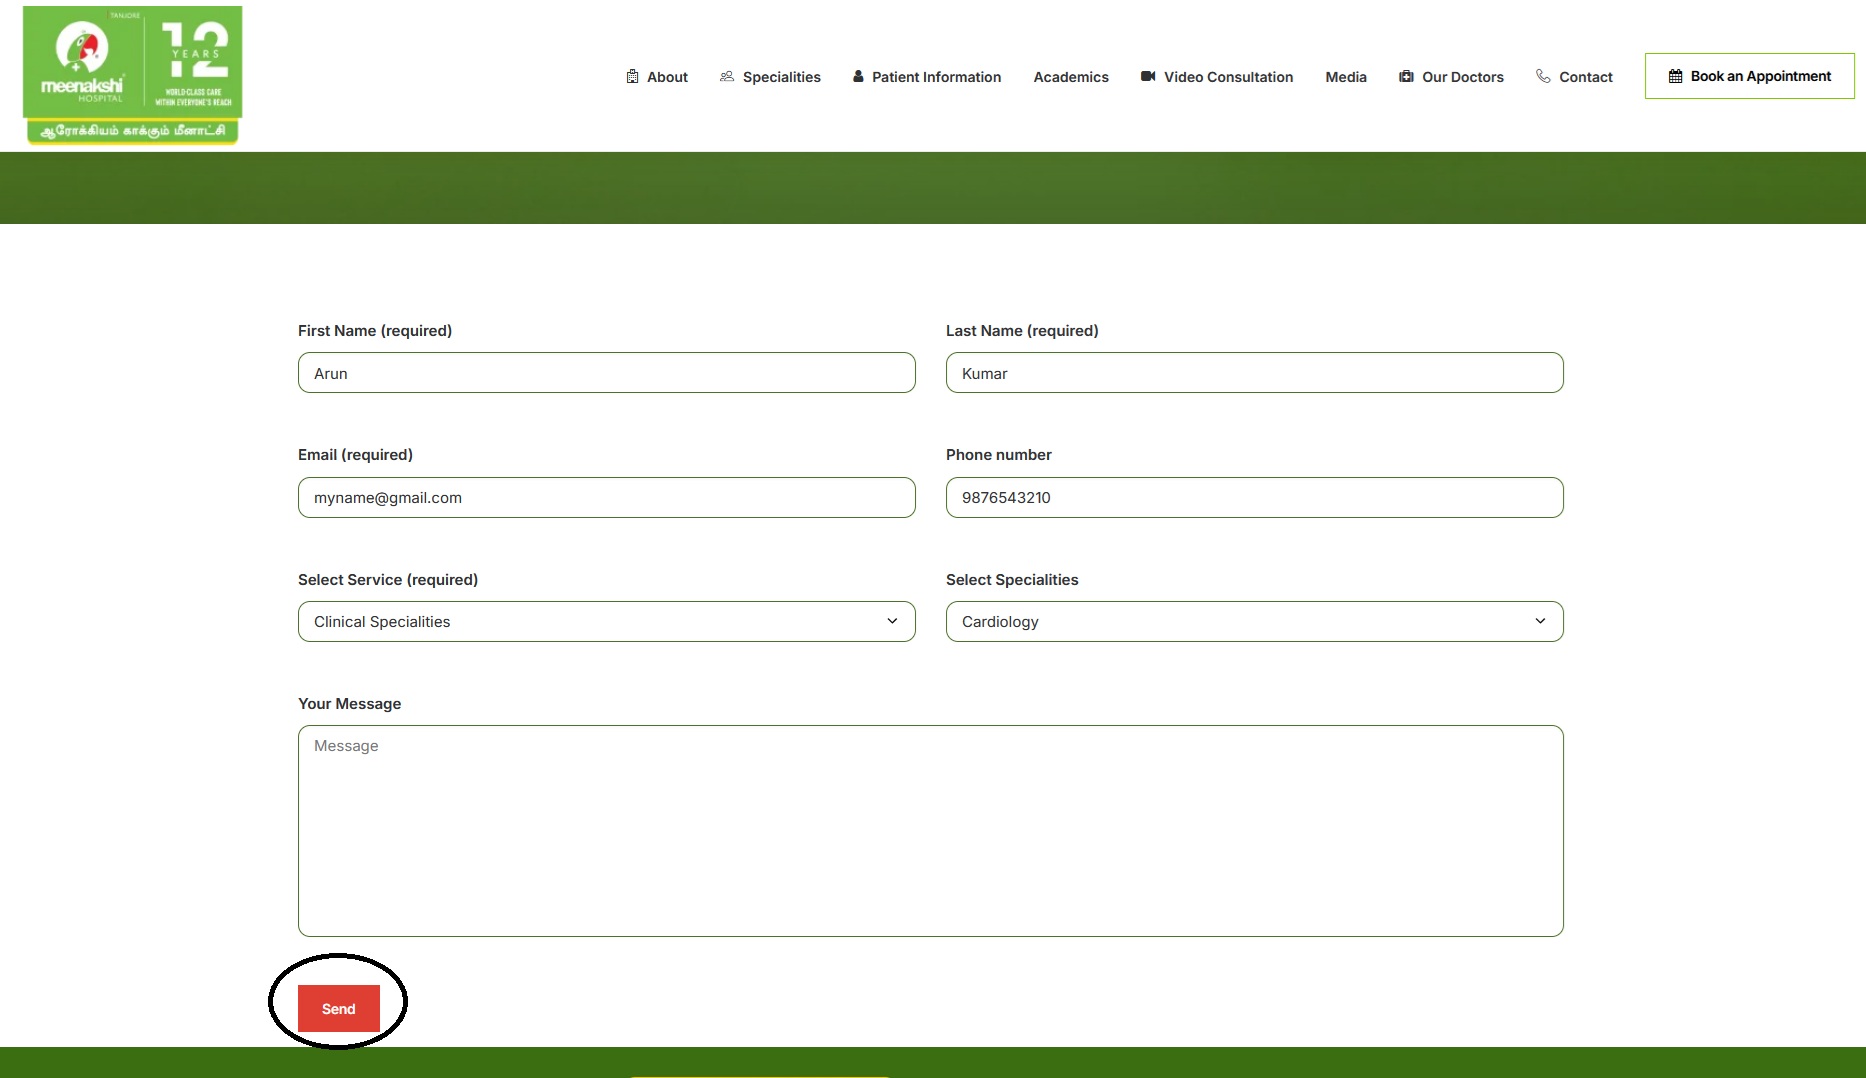This screenshot has height=1078, width=1866.
Task: Click into the Last Name field
Action: (1254, 373)
